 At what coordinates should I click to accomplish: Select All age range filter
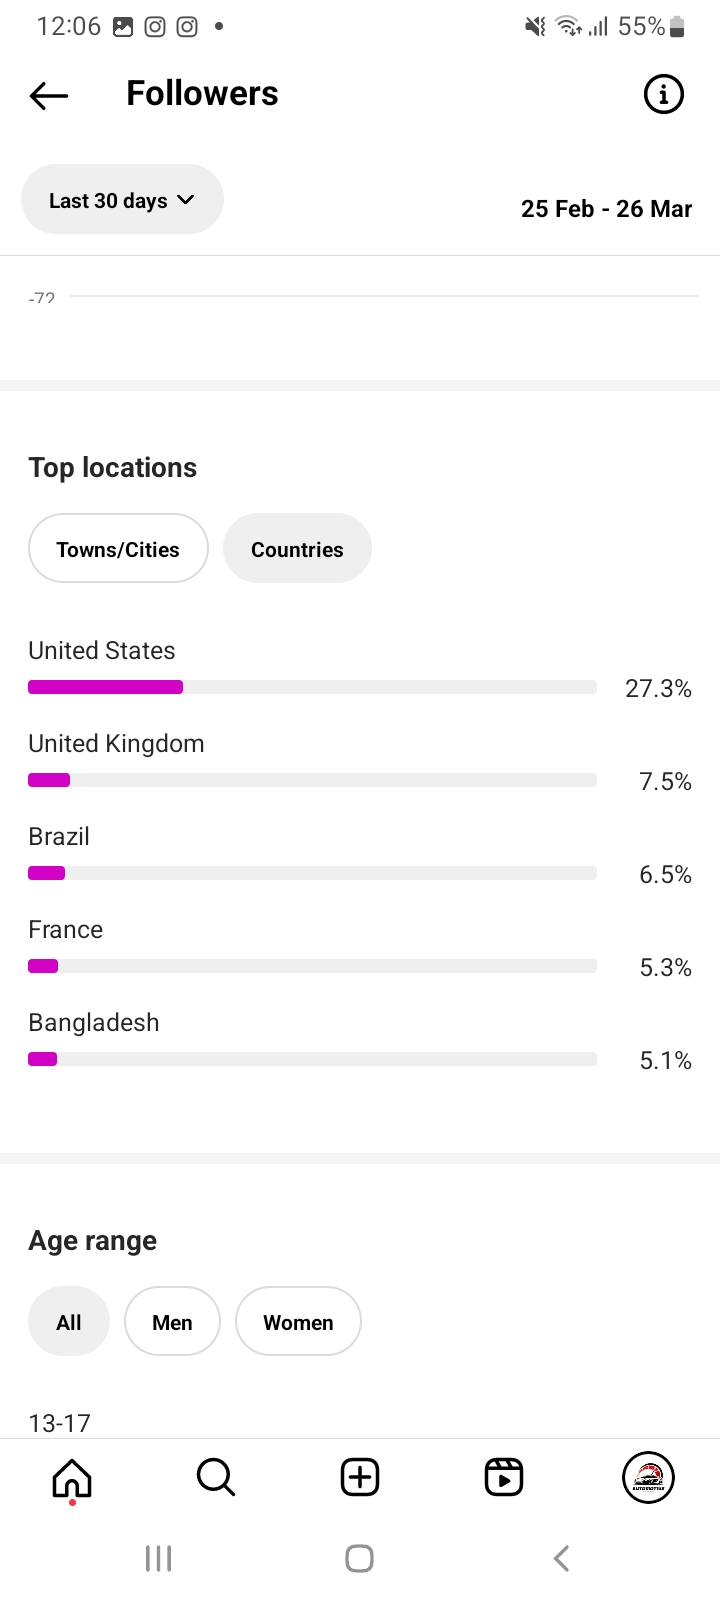click(69, 1322)
